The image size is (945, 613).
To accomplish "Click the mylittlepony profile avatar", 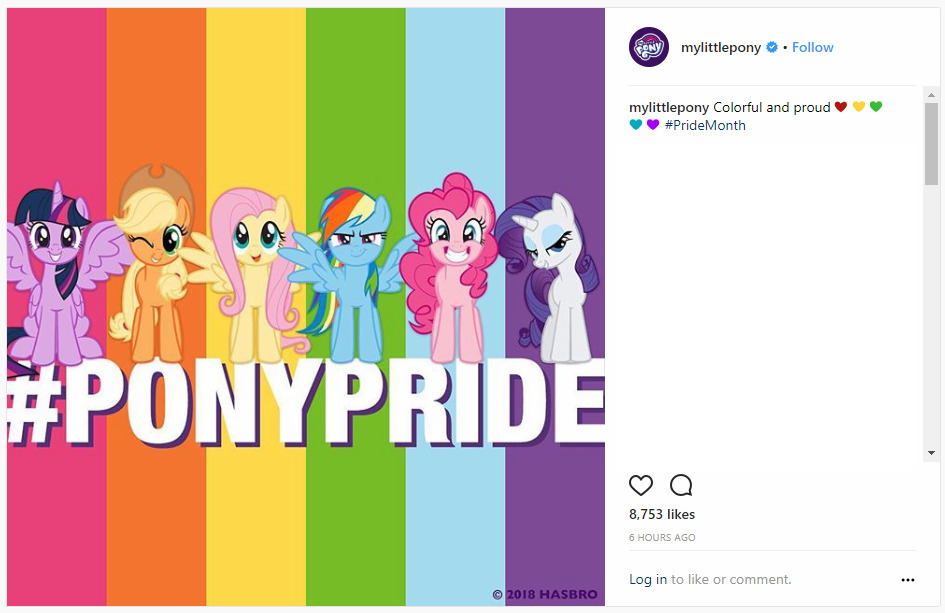I will [648, 47].
